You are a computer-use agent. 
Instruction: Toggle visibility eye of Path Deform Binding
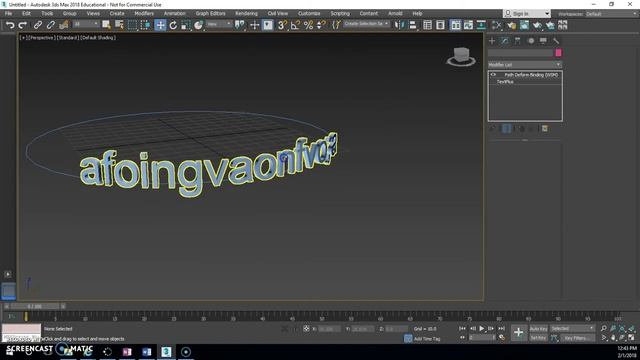(x=493, y=75)
